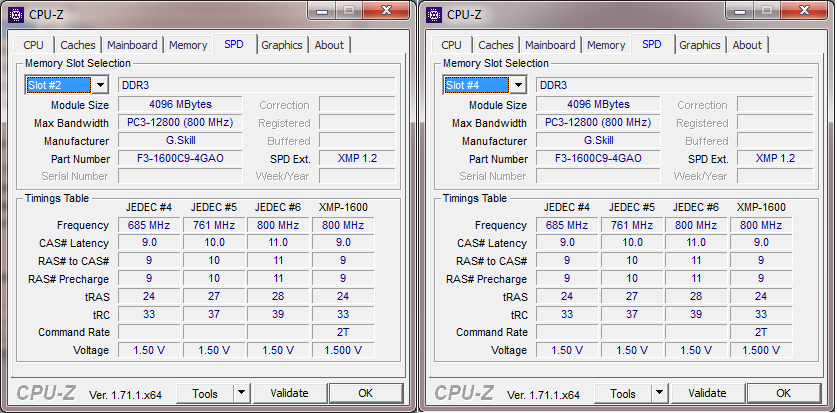Click part number F3-1600C9-4GAO in left window
Screen dimensions: 837x413
tap(180, 158)
